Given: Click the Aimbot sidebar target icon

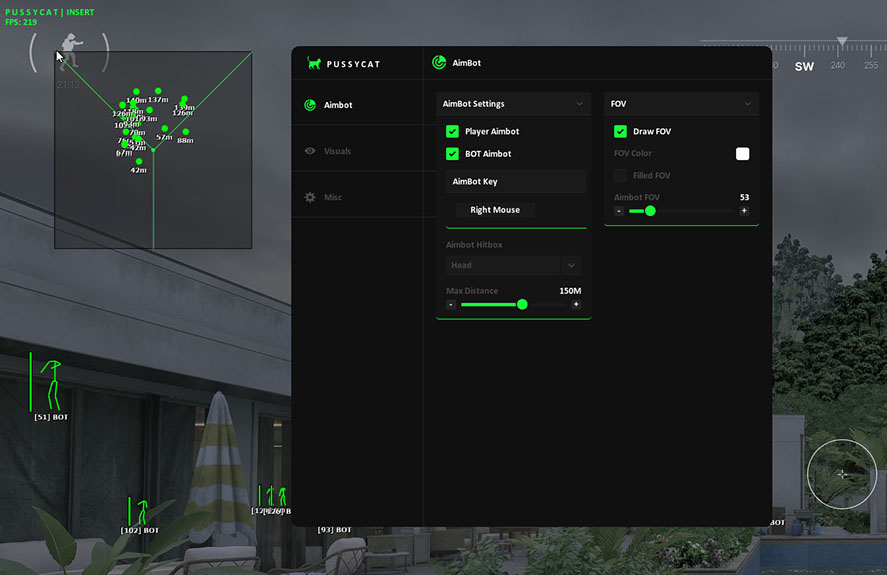Looking at the screenshot, I should (310, 105).
